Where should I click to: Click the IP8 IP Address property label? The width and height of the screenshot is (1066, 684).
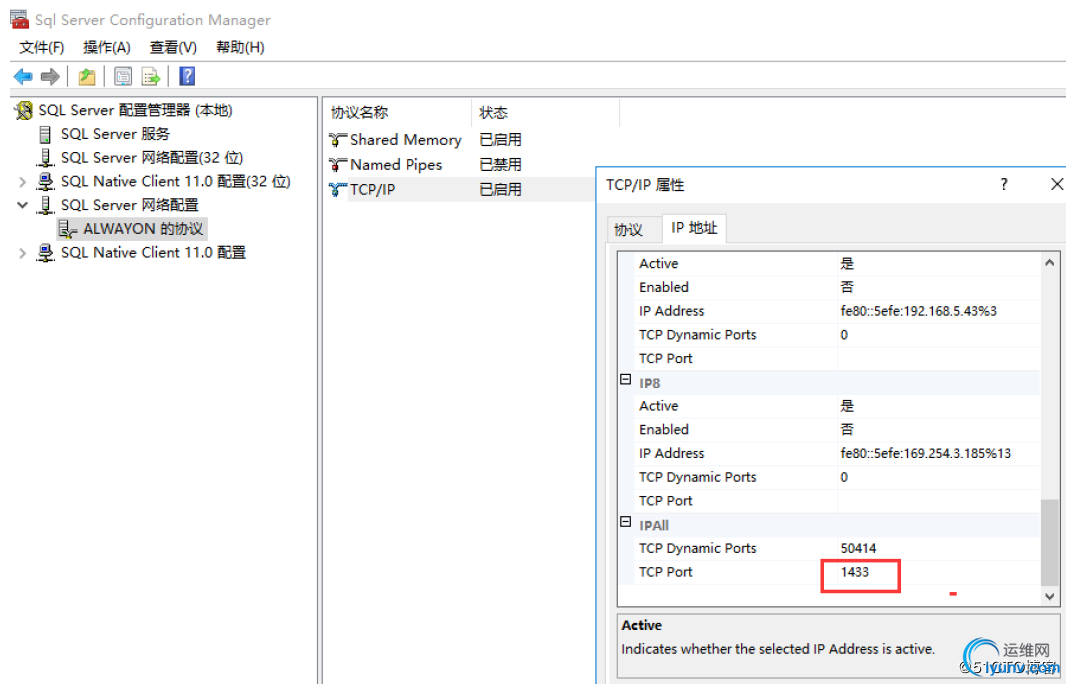(672, 453)
